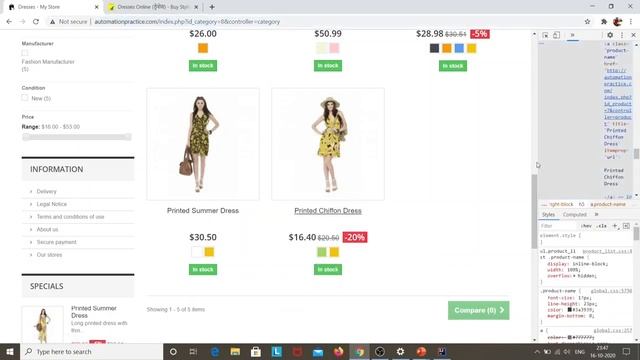640x360 pixels.
Task: Open the notification center icon
Action: (627, 351)
